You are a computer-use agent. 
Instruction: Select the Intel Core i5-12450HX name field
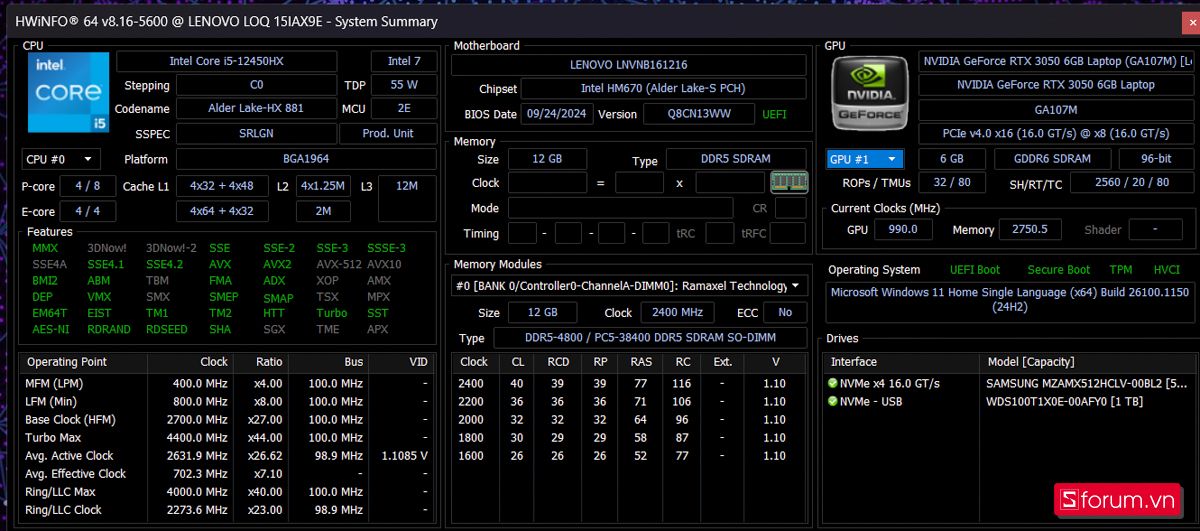point(226,61)
